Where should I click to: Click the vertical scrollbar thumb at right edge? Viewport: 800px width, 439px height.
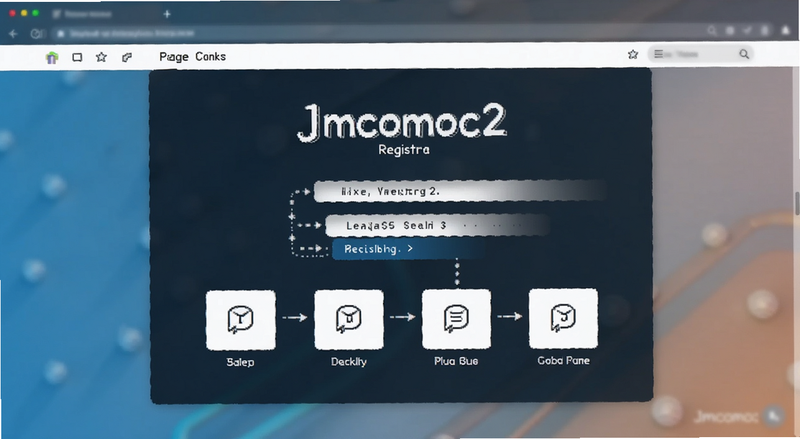pos(797,203)
